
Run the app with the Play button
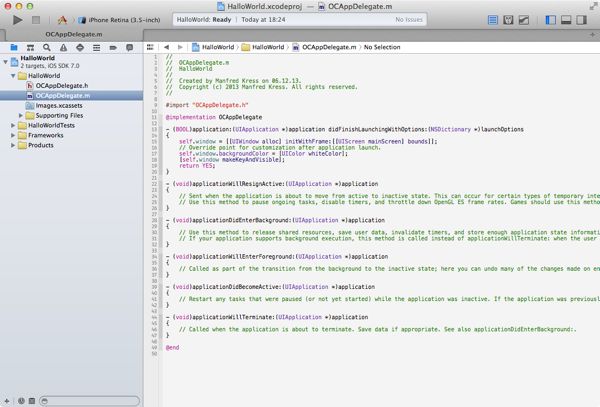(x=17, y=20)
